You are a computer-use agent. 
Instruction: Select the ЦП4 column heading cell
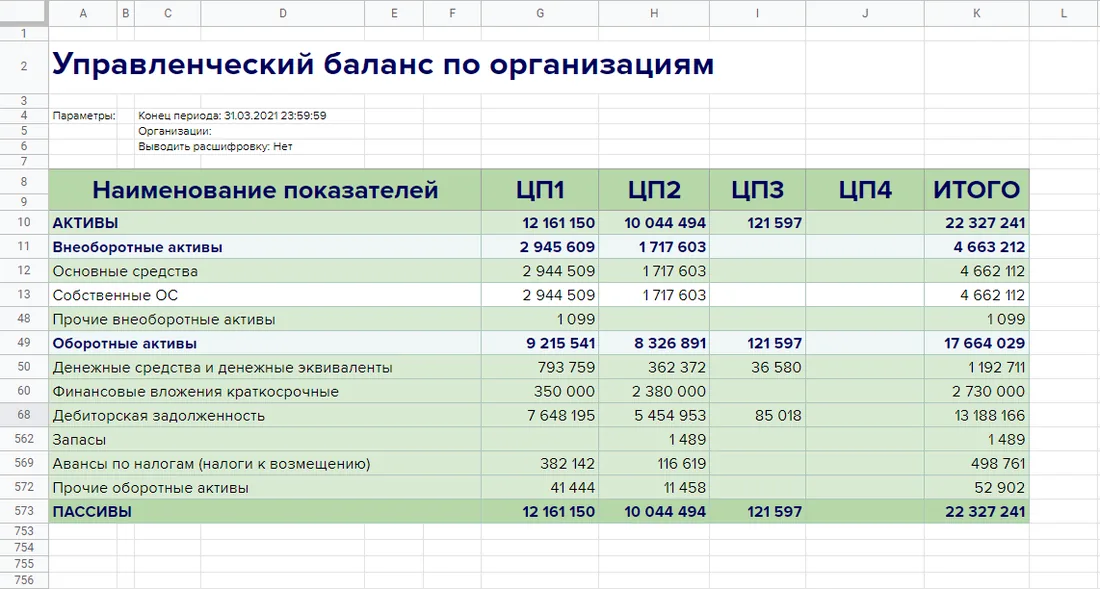(x=865, y=189)
